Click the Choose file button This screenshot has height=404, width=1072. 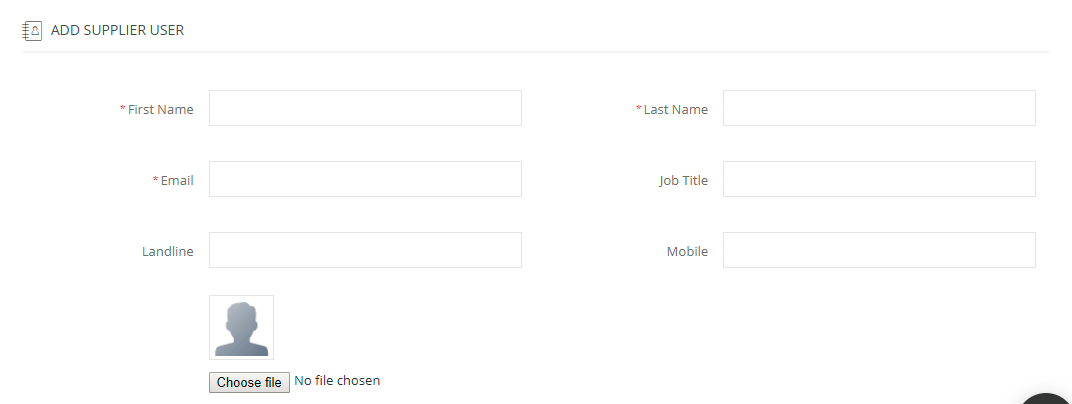click(x=250, y=382)
